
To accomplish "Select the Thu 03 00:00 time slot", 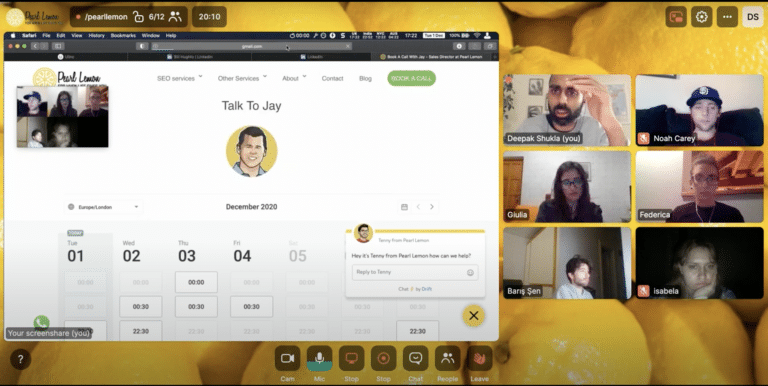I will [x=196, y=282].
